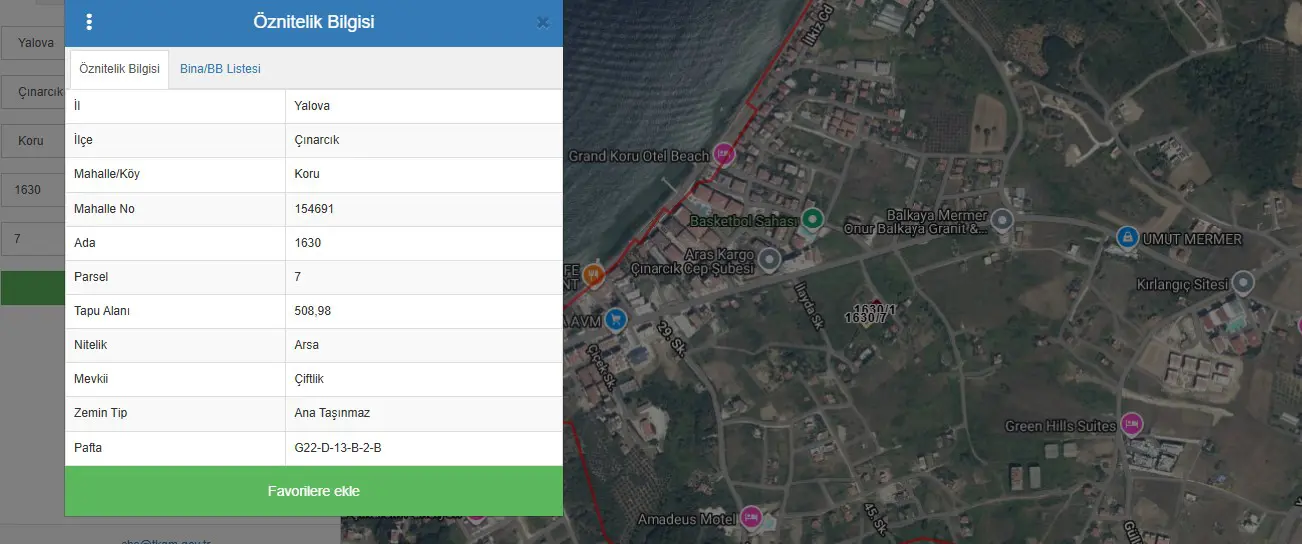Click the Mahalle No value 154691
Screen dimensions: 1302x544
[x=314, y=209]
